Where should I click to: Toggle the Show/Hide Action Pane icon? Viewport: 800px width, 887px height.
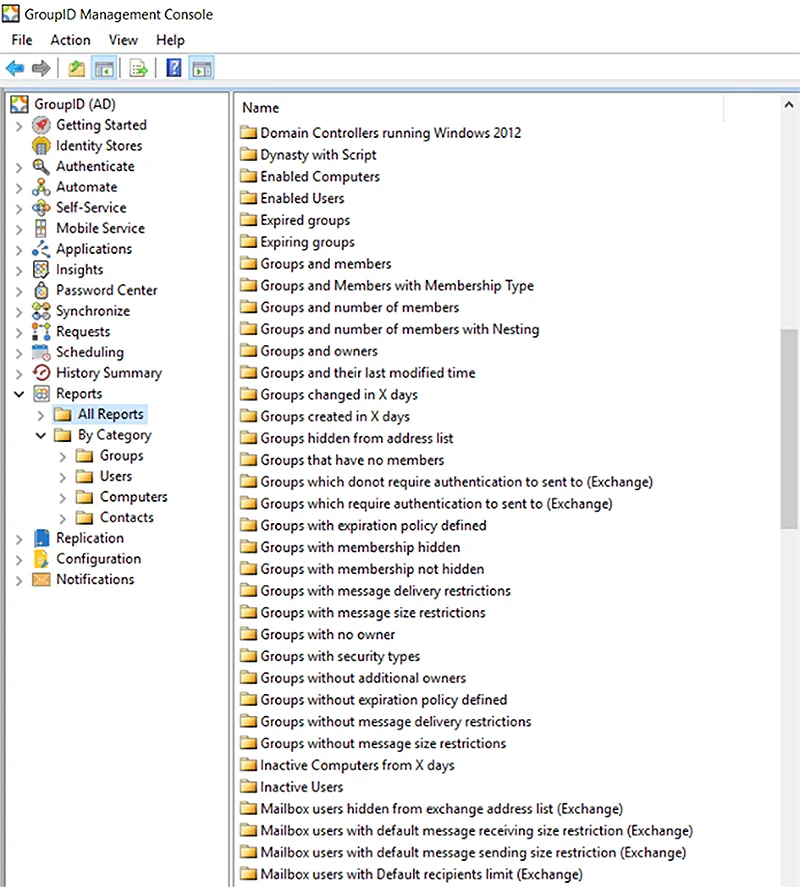tap(202, 68)
